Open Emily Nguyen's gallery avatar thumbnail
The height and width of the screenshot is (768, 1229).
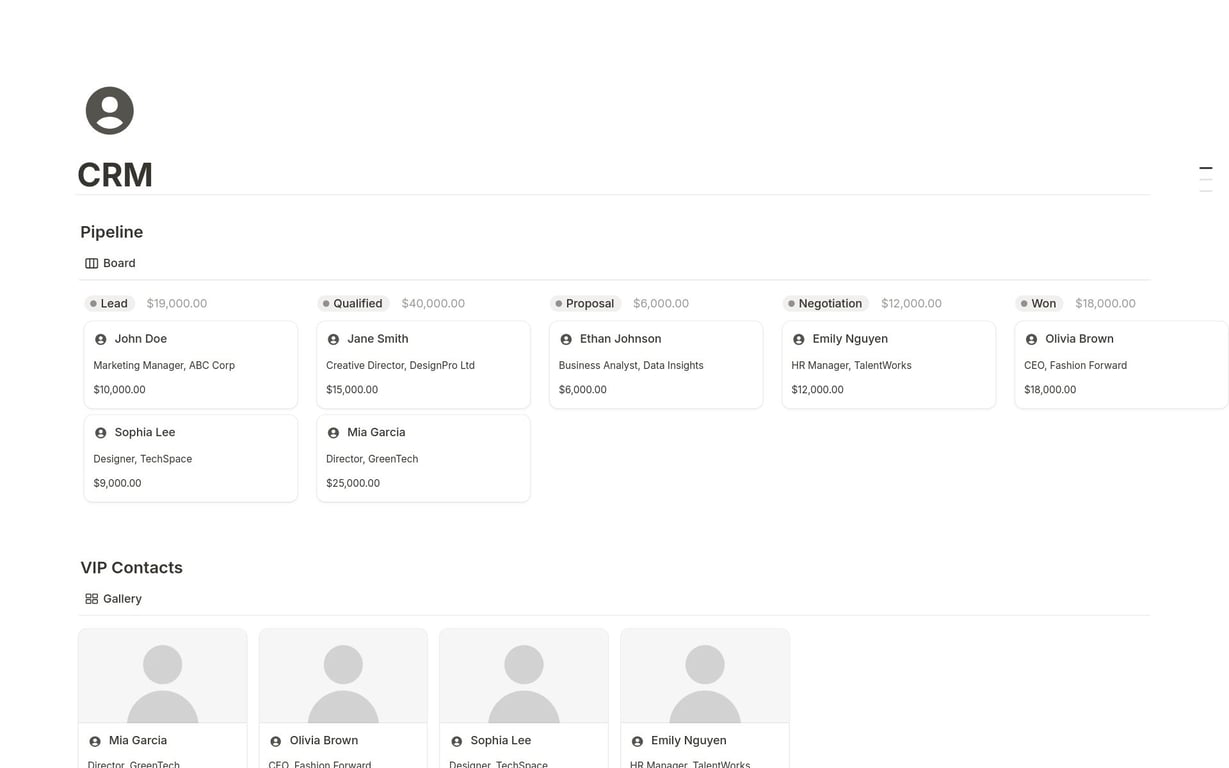pyautogui.click(x=705, y=676)
